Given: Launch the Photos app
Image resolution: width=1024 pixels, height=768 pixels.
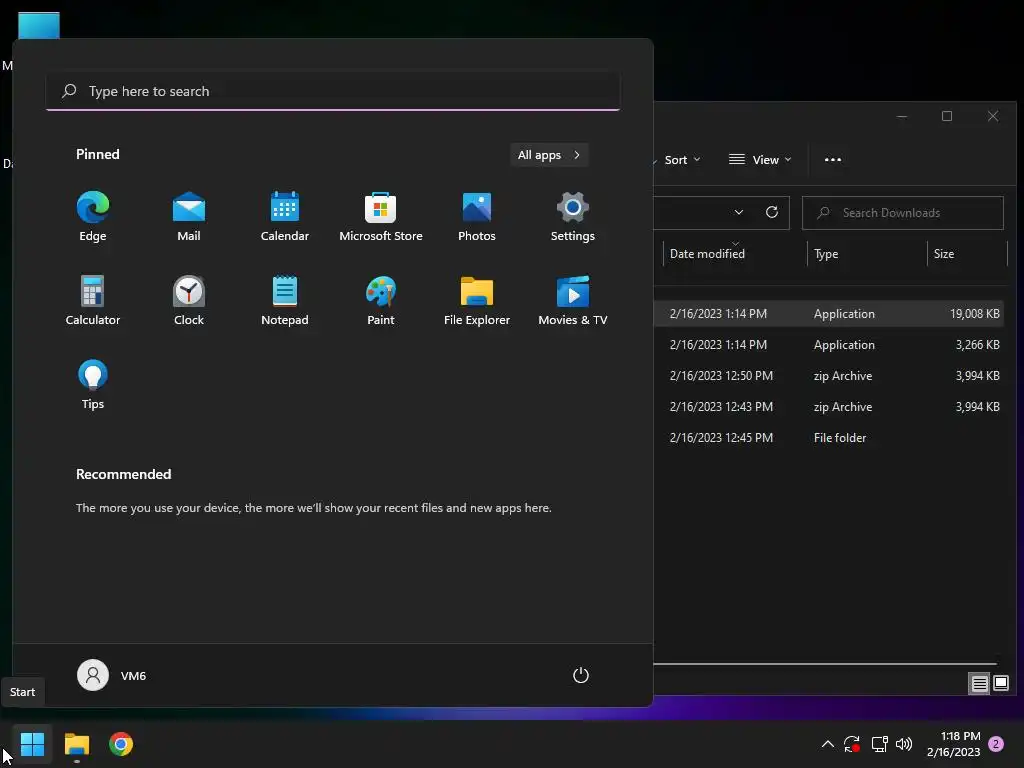Looking at the screenshot, I should (477, 217).
